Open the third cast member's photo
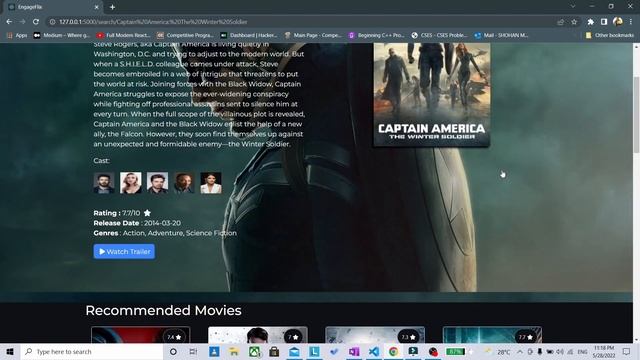 pyautogui.click(x=157, y=182)
